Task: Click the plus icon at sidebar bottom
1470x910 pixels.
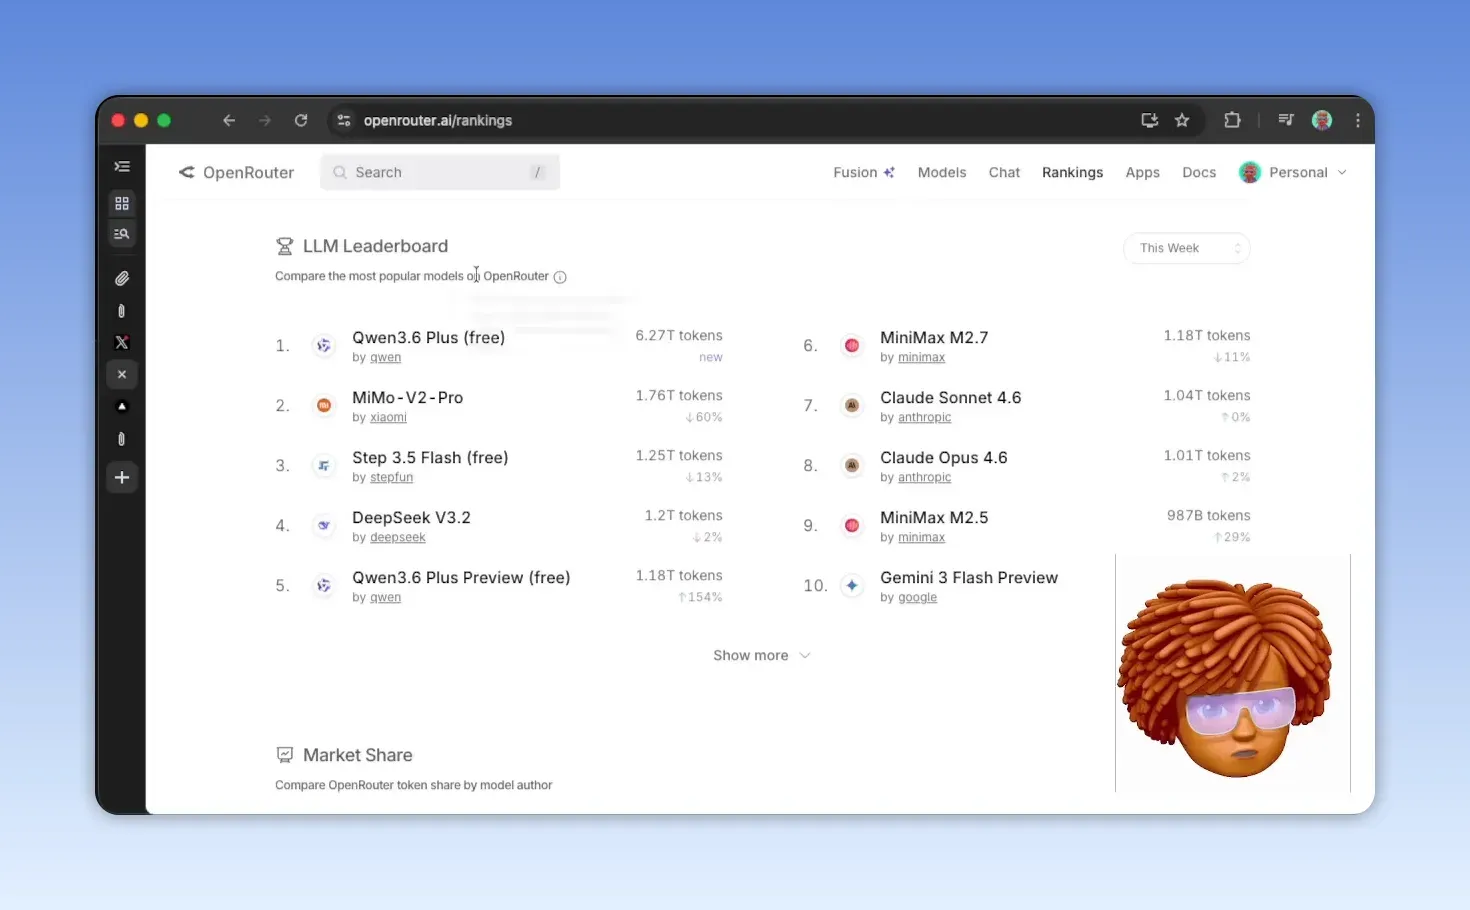Action: tap(121, 477)
